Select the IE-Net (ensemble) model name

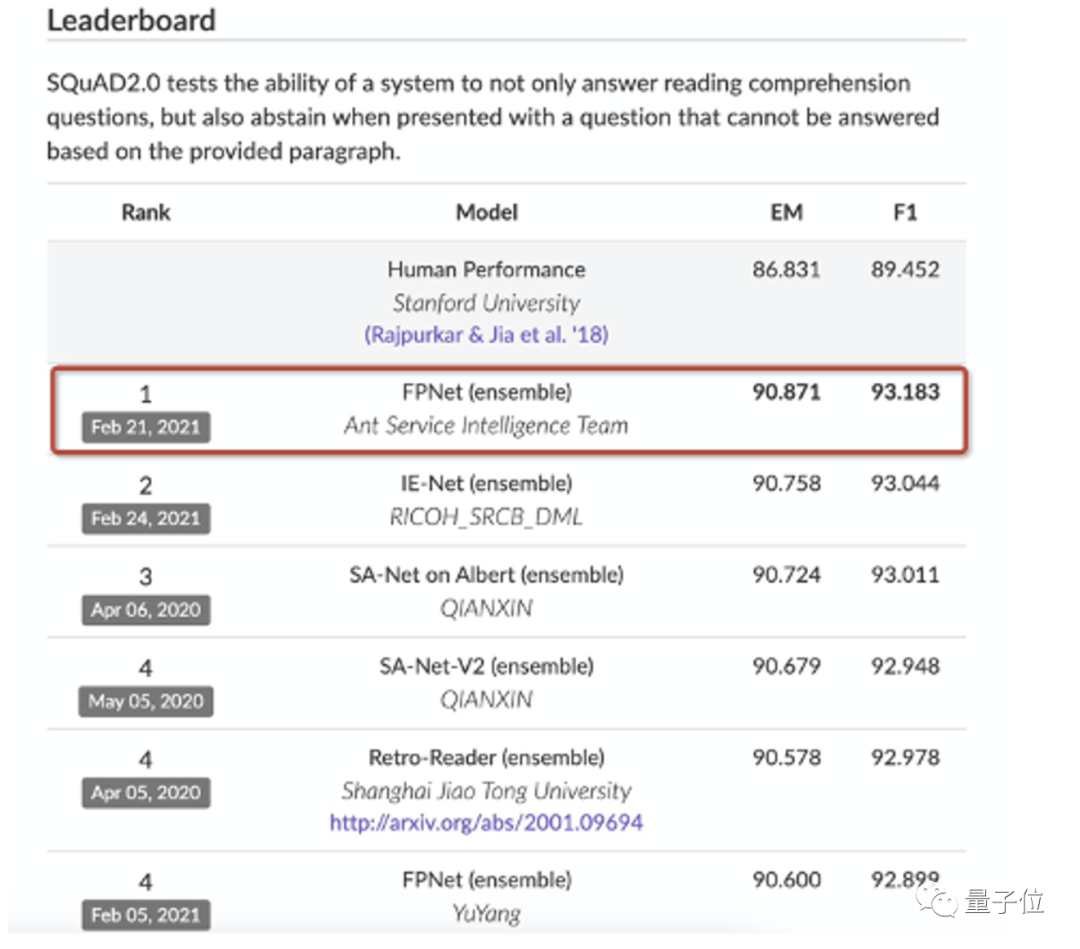pos(486,484)
